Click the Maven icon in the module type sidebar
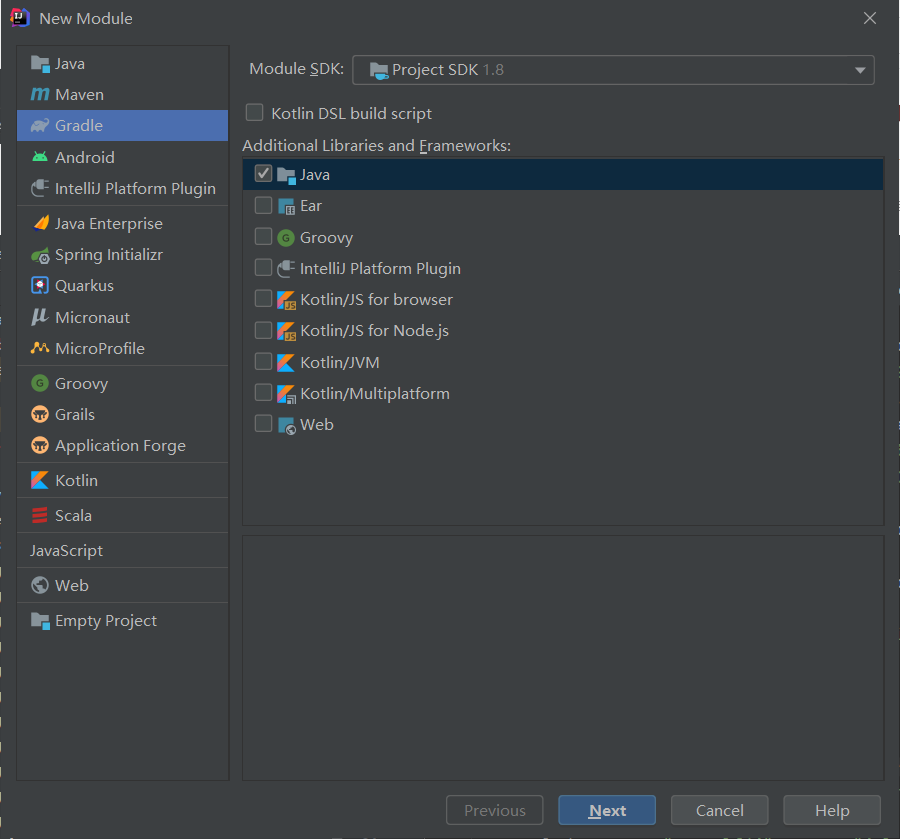The height and width of the screenshot is (839, 900). [40, 94]
